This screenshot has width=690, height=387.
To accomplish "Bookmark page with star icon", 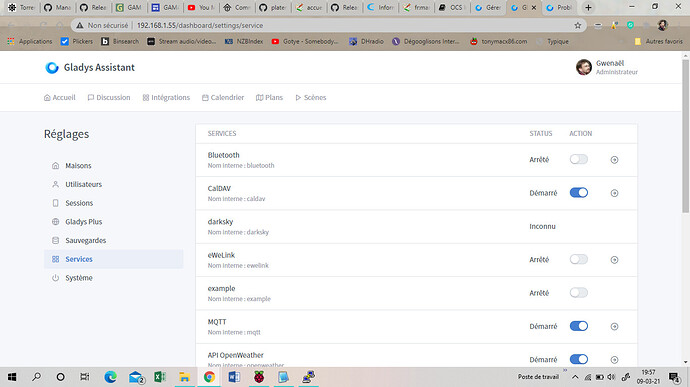I will pos(577,26).
